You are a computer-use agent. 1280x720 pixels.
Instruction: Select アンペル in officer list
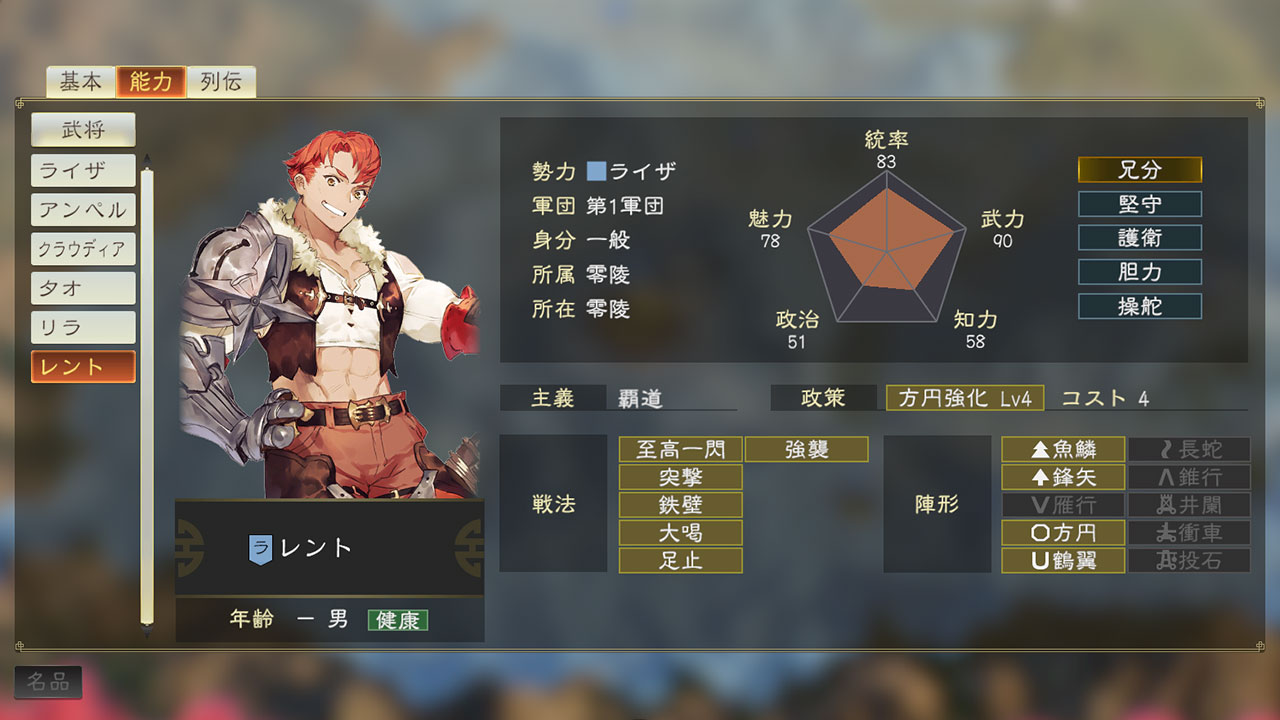[x=83, y=209]
